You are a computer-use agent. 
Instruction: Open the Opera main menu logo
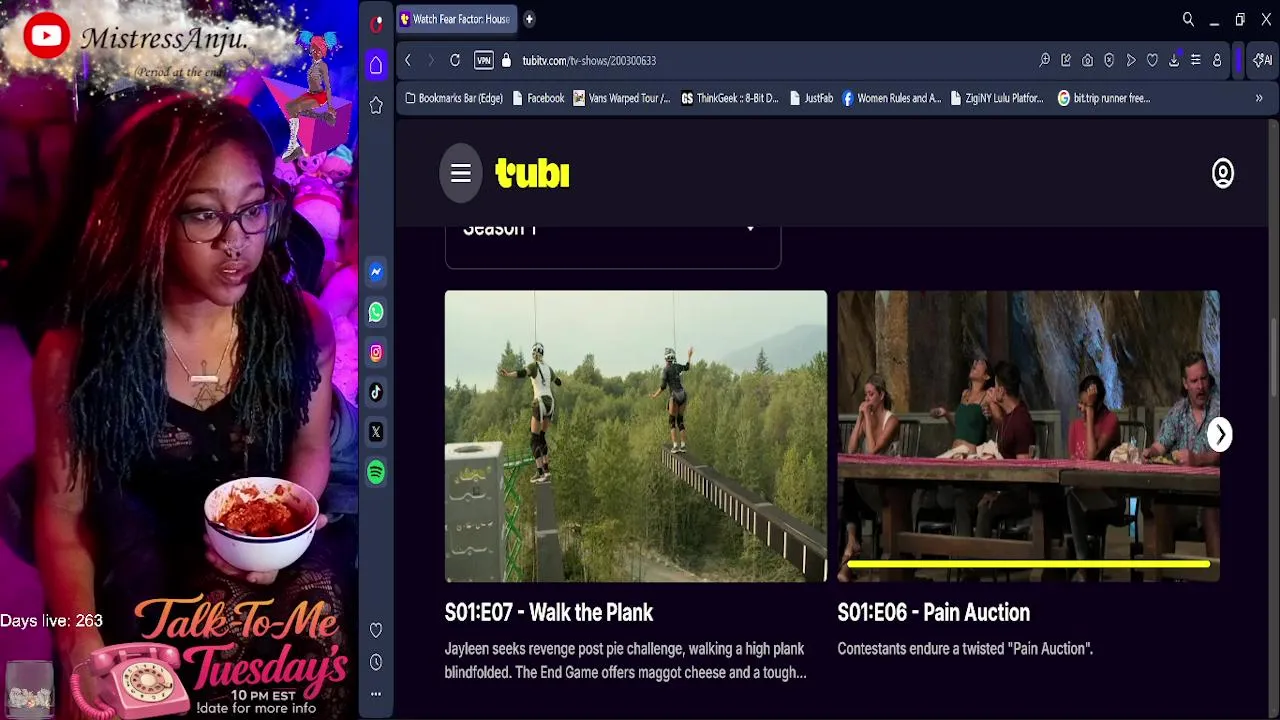(x=376, y=23)
